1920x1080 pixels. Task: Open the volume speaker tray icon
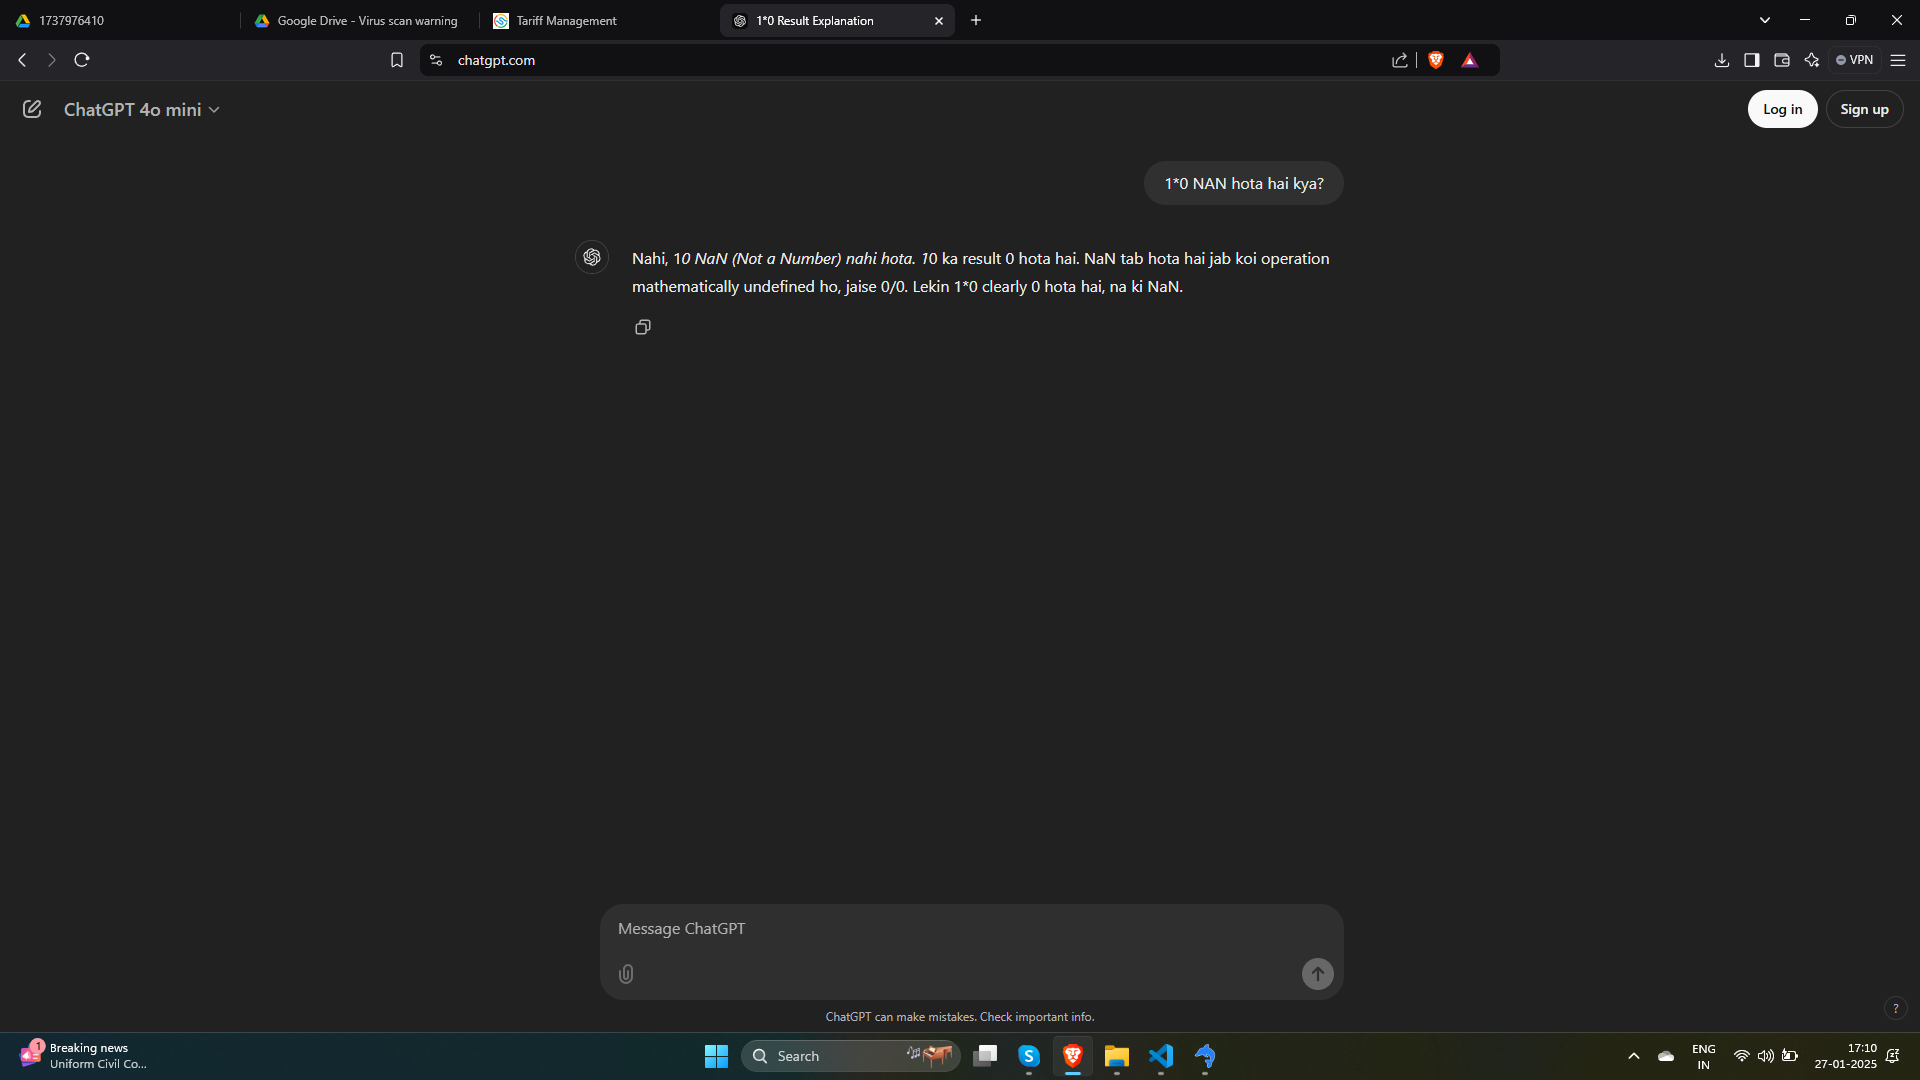(x=1766, y=1056)
